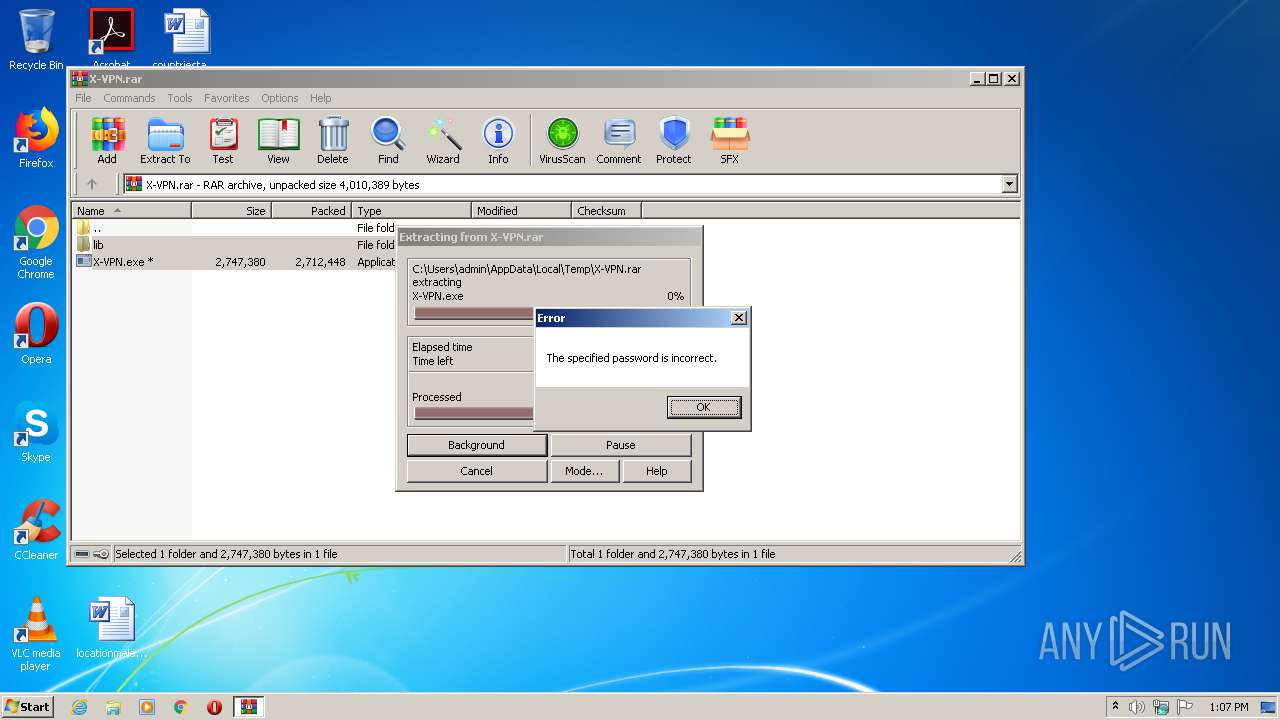This screenshot has width=1280, height=720.
Task: Click the Add toolbar icon in WinRAR
Action: pos(107,141)
